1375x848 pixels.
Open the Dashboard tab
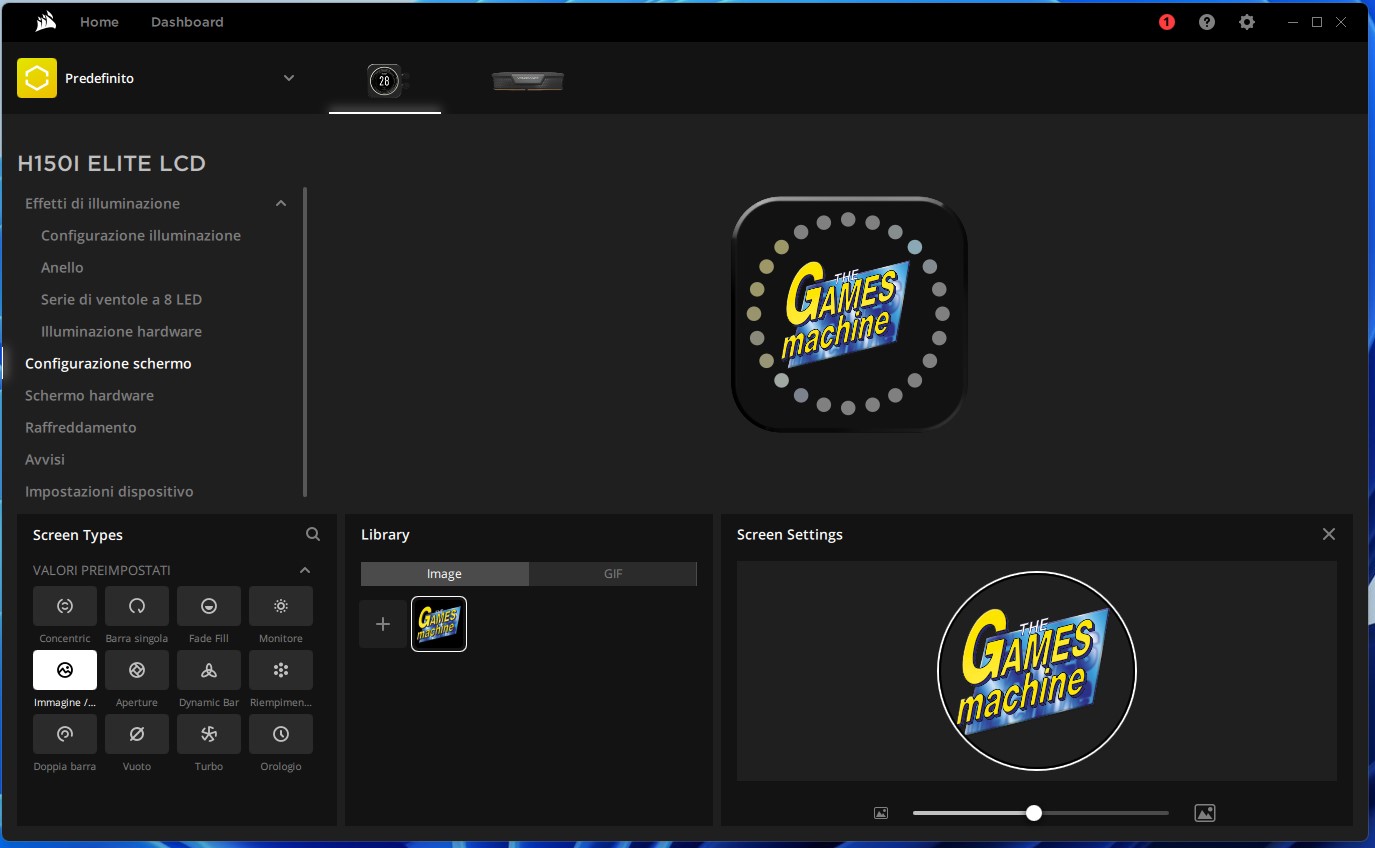point(187,22)
